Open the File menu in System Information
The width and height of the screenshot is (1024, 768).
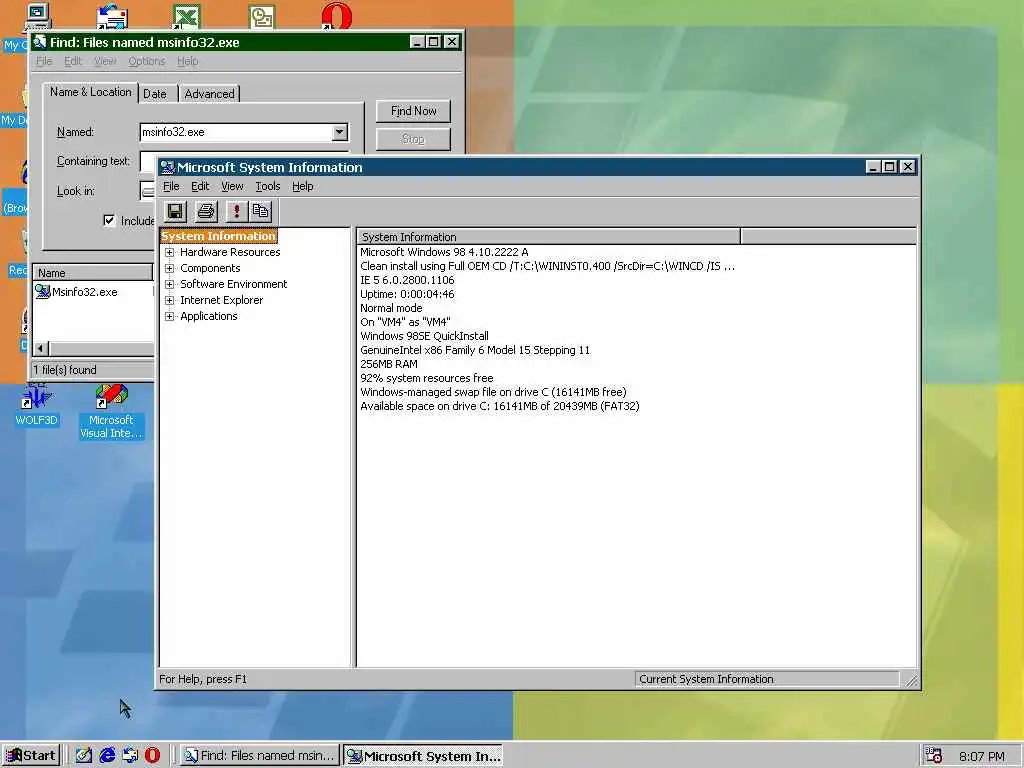pos(171,186)
